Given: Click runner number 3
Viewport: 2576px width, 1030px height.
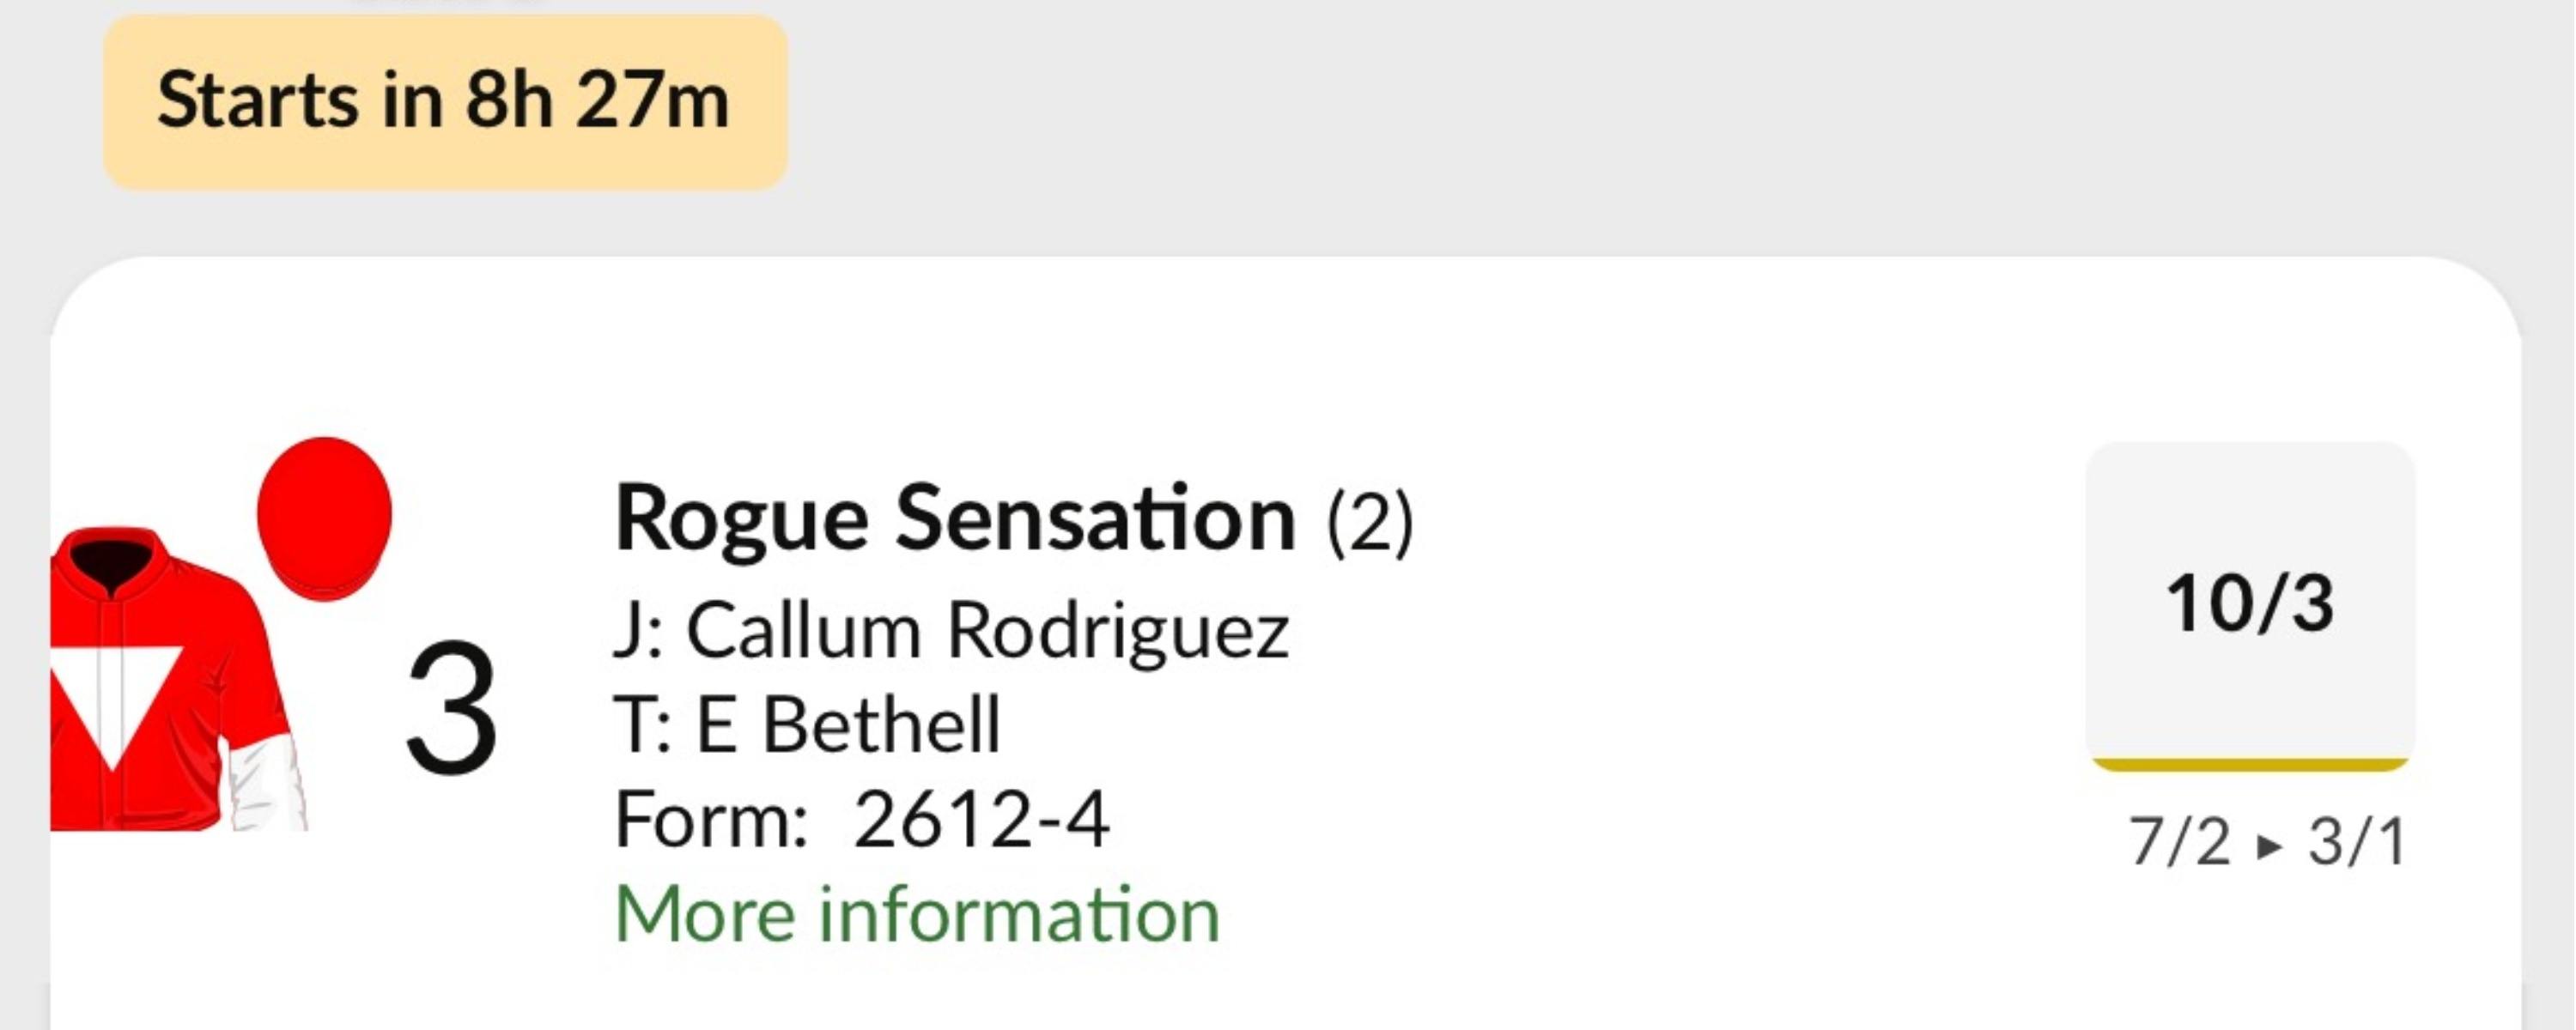Looking at the screenshot, I should (x=452, y=708).
